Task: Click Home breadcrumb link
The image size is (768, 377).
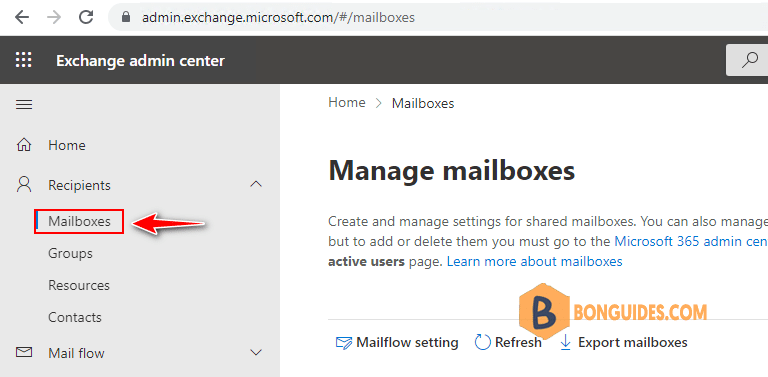Action: (x=347, y=103)
